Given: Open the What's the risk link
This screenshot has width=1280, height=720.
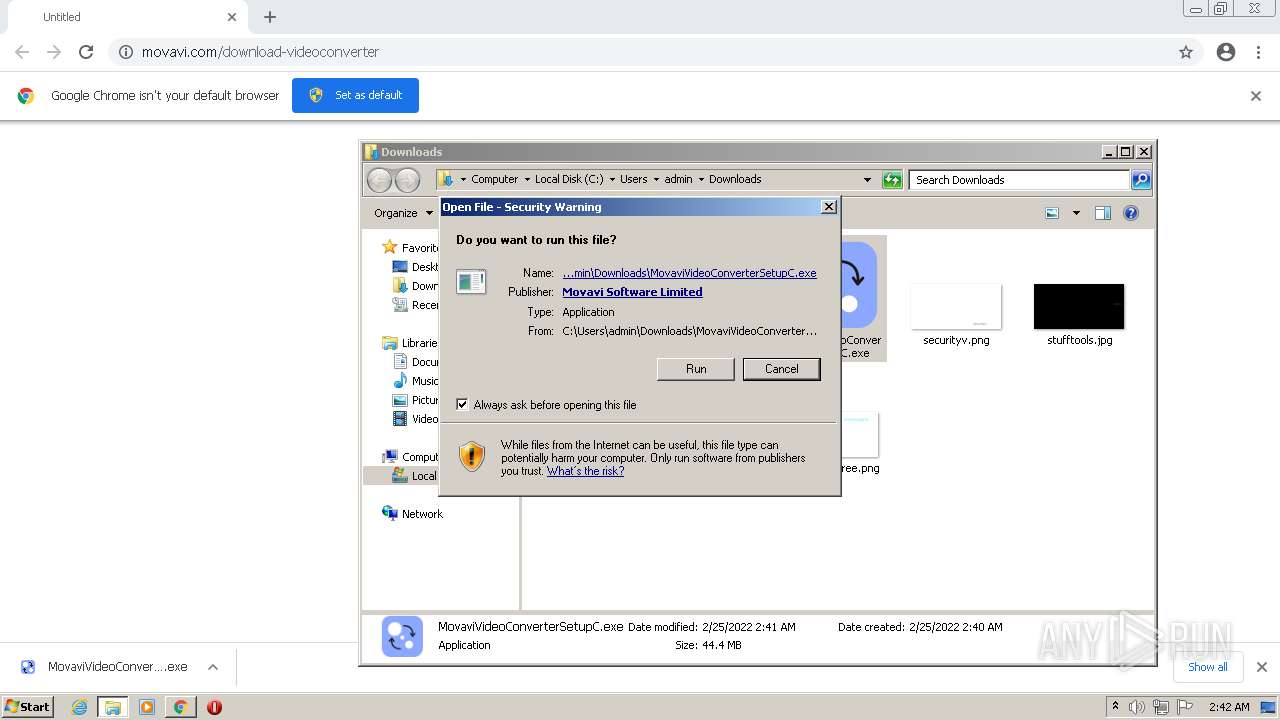Looking at the screenshot, I should 585,471.
